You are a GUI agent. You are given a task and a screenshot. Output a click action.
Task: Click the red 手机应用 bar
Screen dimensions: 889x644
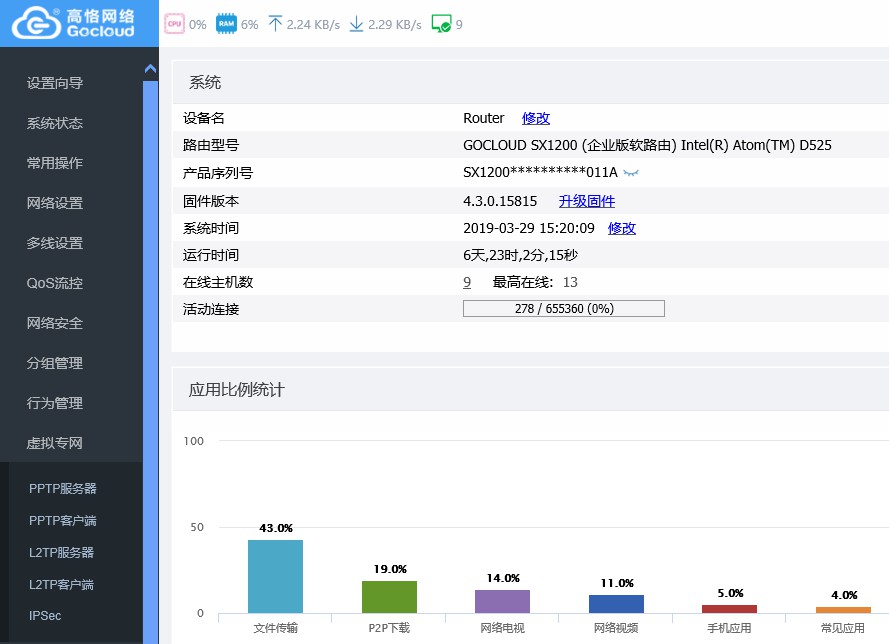click(x=729, y=609)
